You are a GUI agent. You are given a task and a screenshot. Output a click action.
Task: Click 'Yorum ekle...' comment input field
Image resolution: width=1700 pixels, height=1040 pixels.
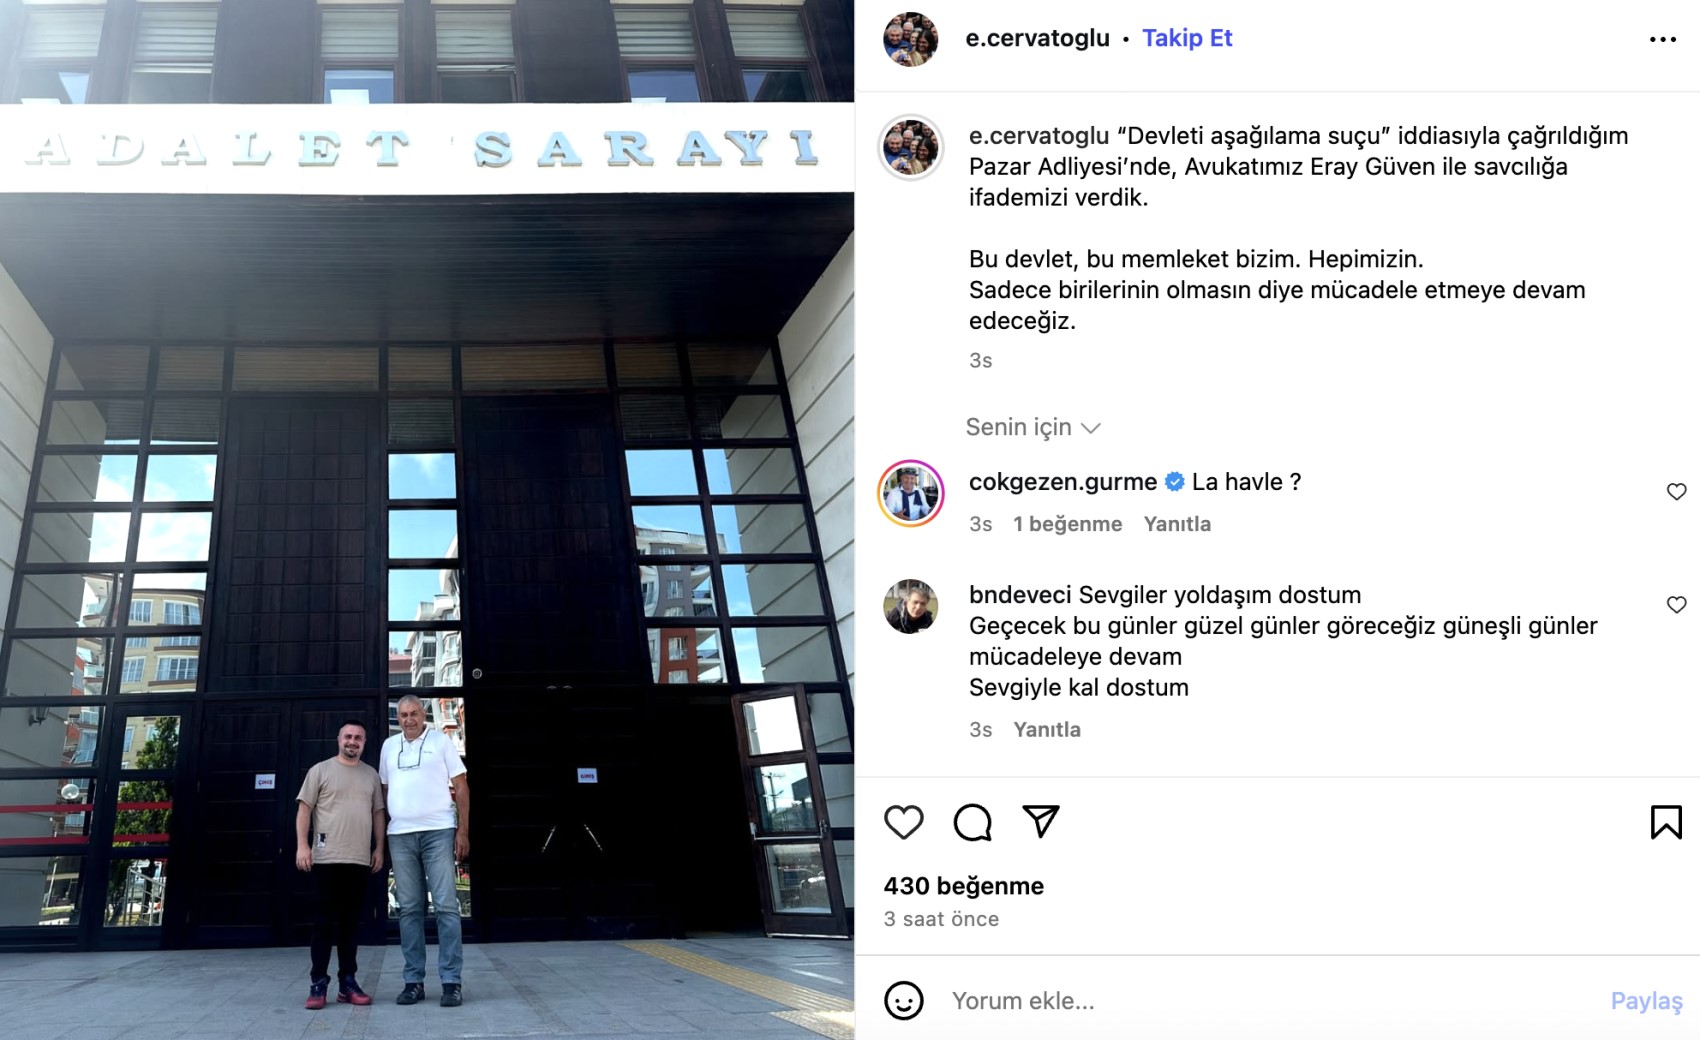(x=1270, y=1000)
